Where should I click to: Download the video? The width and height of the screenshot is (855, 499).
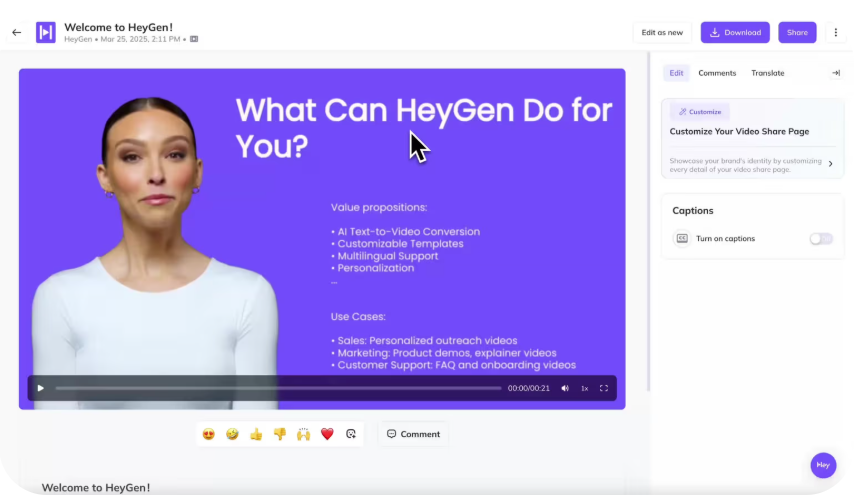735,33
